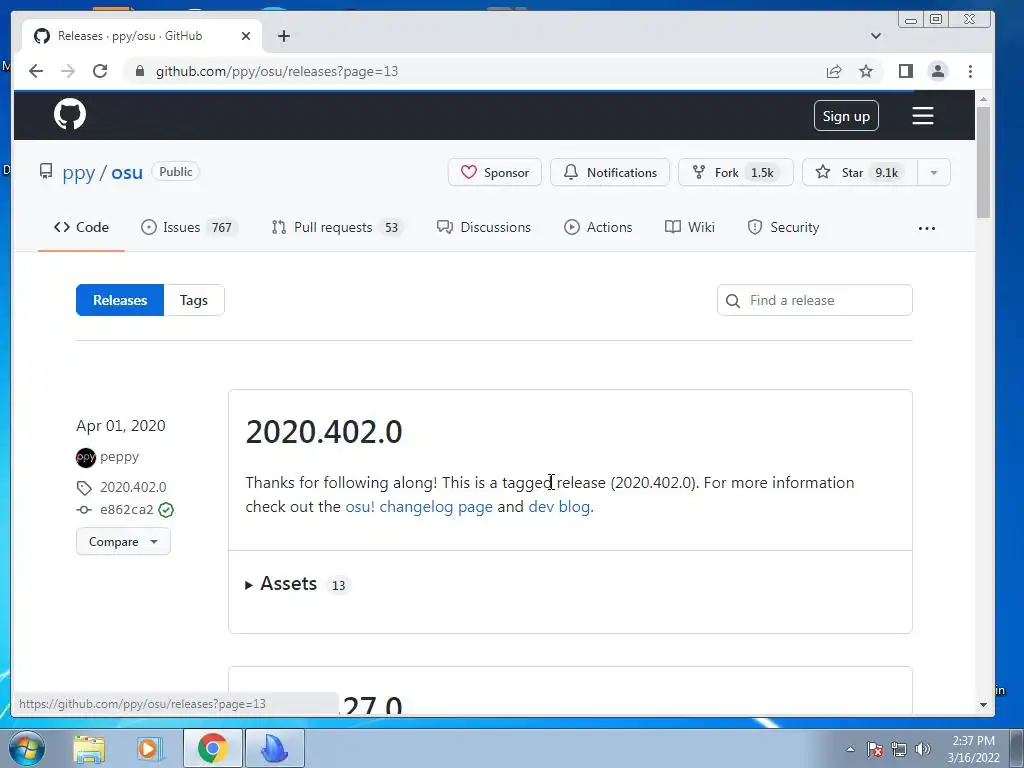Click the Sign up button
The width and height of the screenshot is (1024, 768).
[846, 116]
